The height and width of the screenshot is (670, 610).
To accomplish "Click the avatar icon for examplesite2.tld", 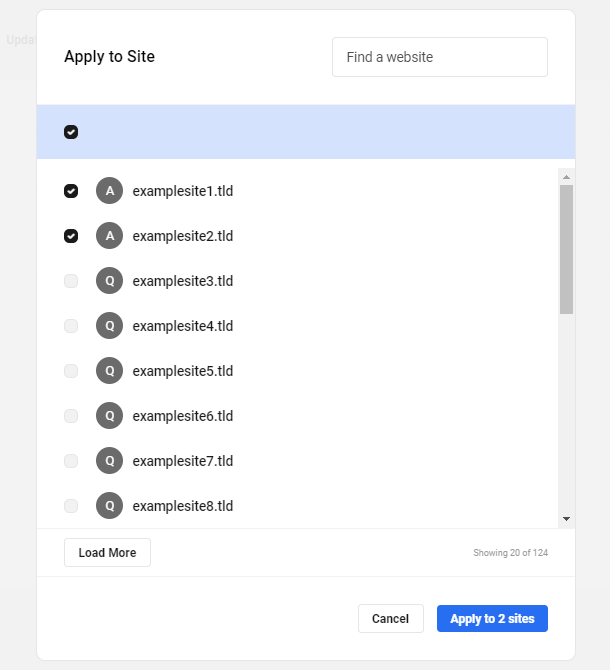I will pyautogui.click(x=109, y=236).
